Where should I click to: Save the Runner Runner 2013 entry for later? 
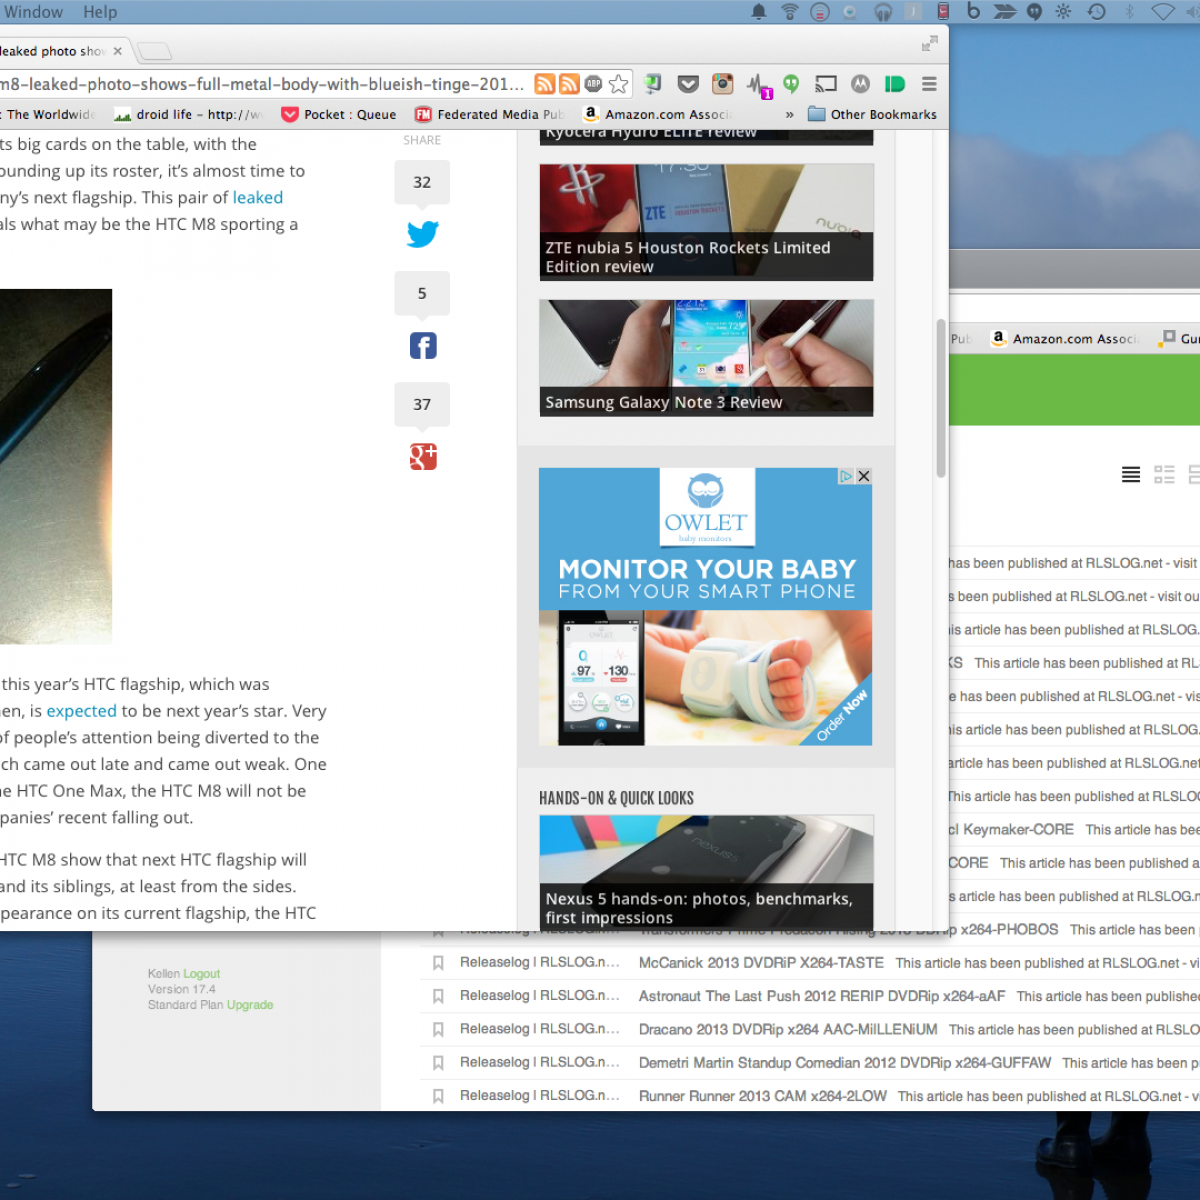tap(438, 1096)
